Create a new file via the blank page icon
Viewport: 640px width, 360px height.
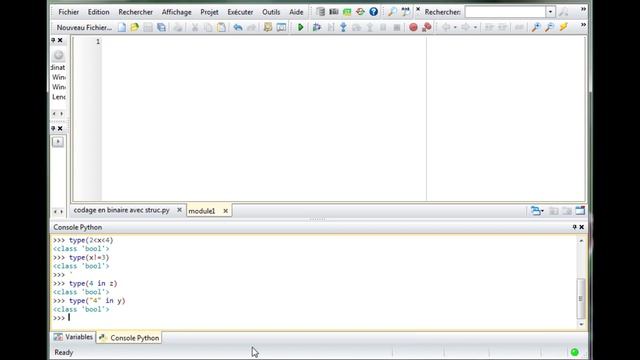[x=122, y=27]
